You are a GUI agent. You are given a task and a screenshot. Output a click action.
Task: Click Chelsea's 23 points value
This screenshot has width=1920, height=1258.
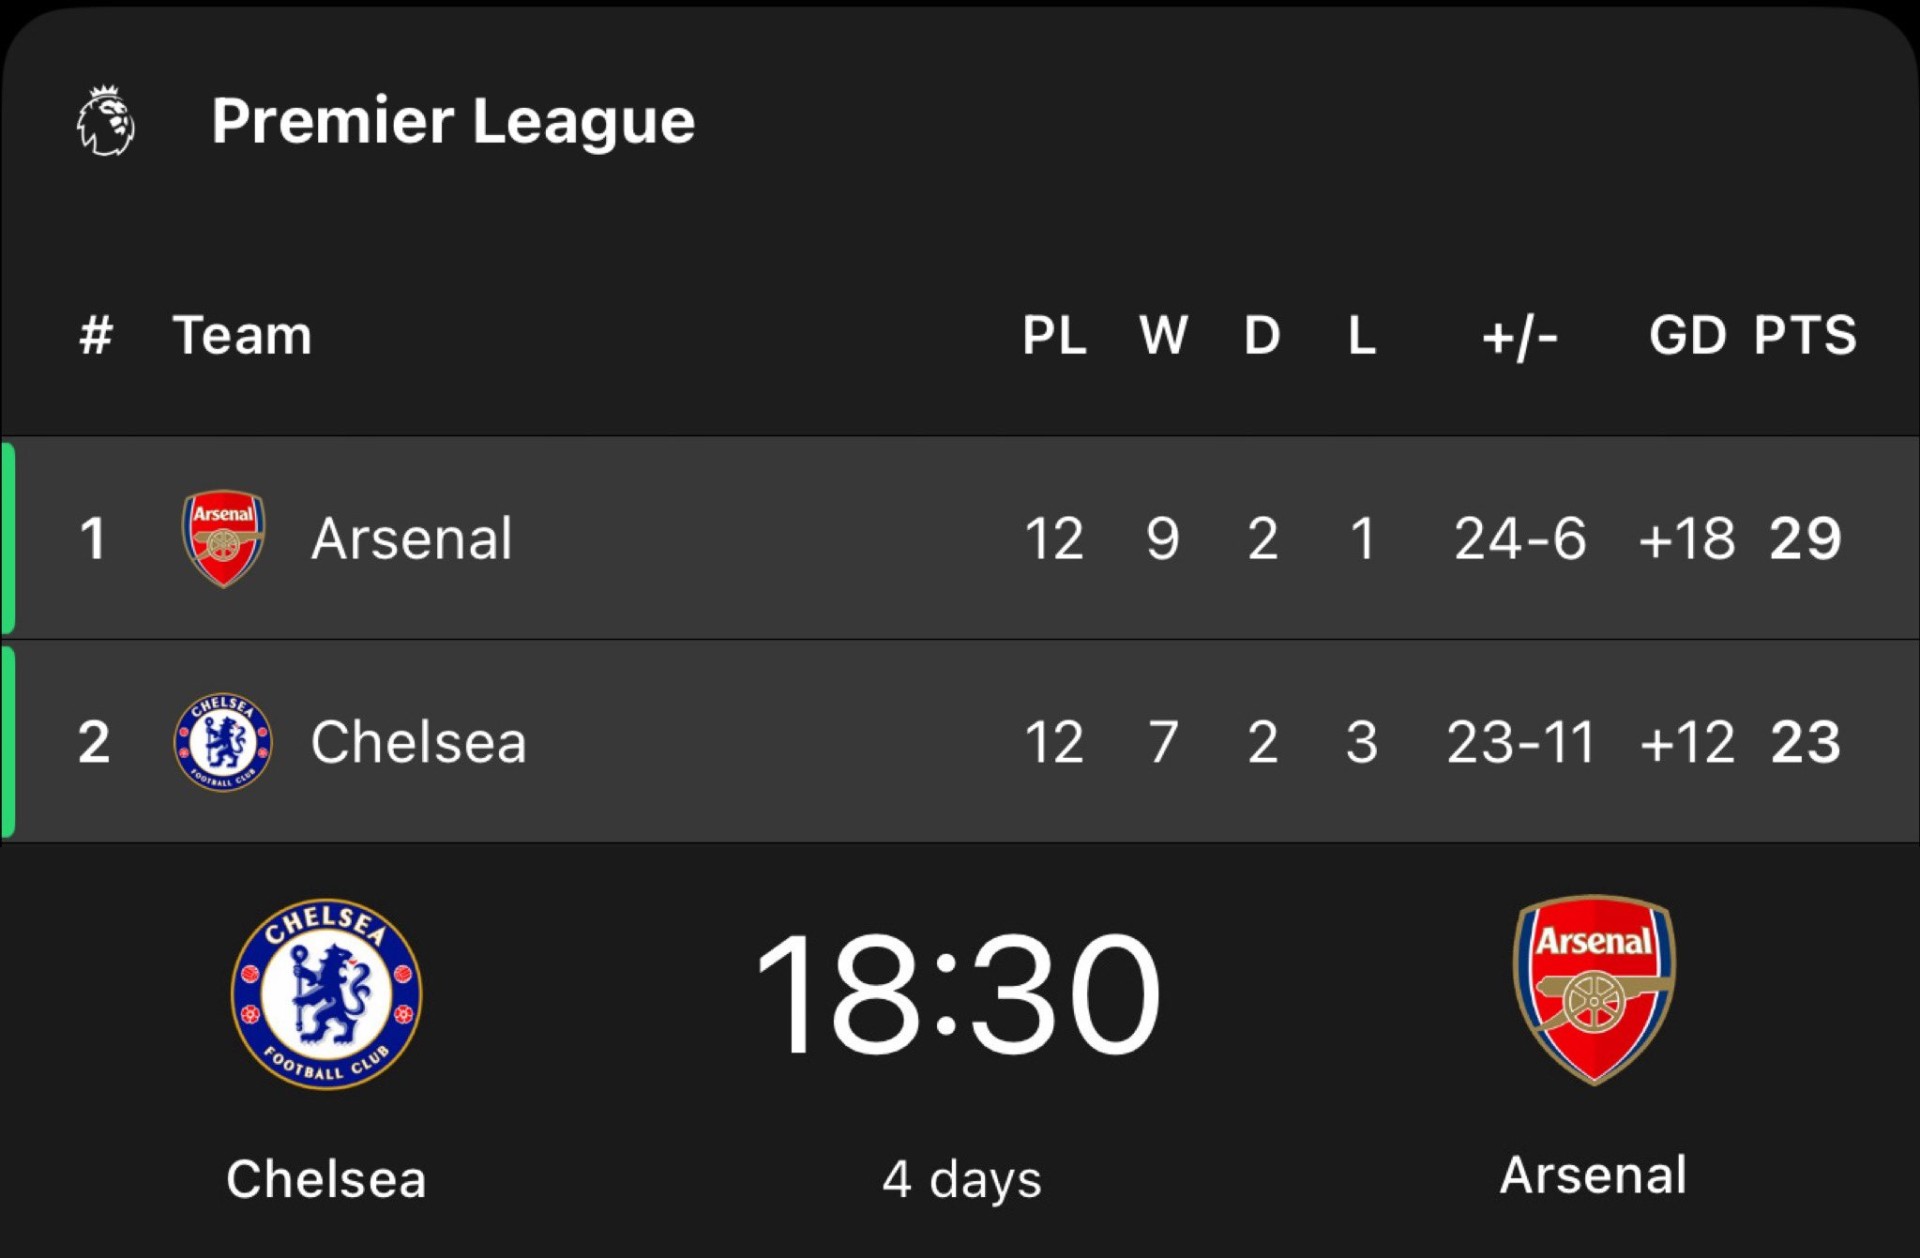click(x=1805, y=742)
